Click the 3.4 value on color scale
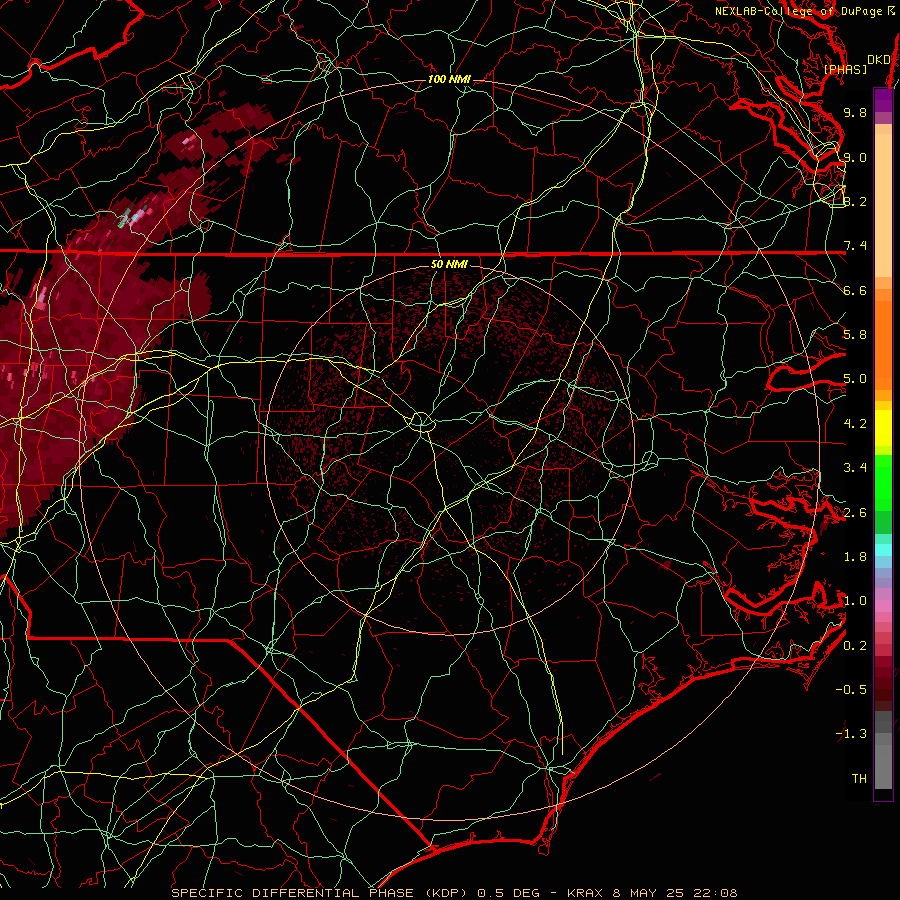Image resolution: width=900 pixels, height=900 pixels. point(855,468)
